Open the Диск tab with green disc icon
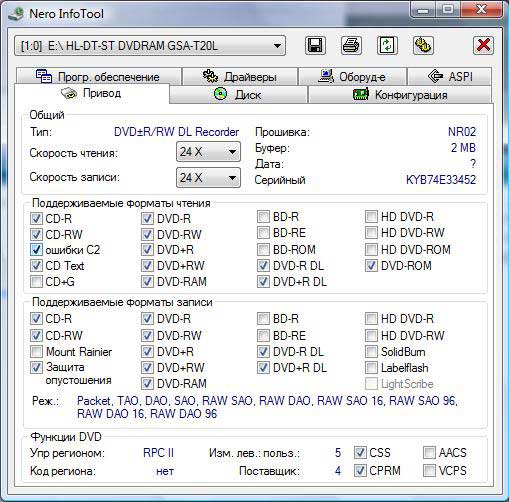The width and height of the screenshot is (509, 502). point(238,95)
